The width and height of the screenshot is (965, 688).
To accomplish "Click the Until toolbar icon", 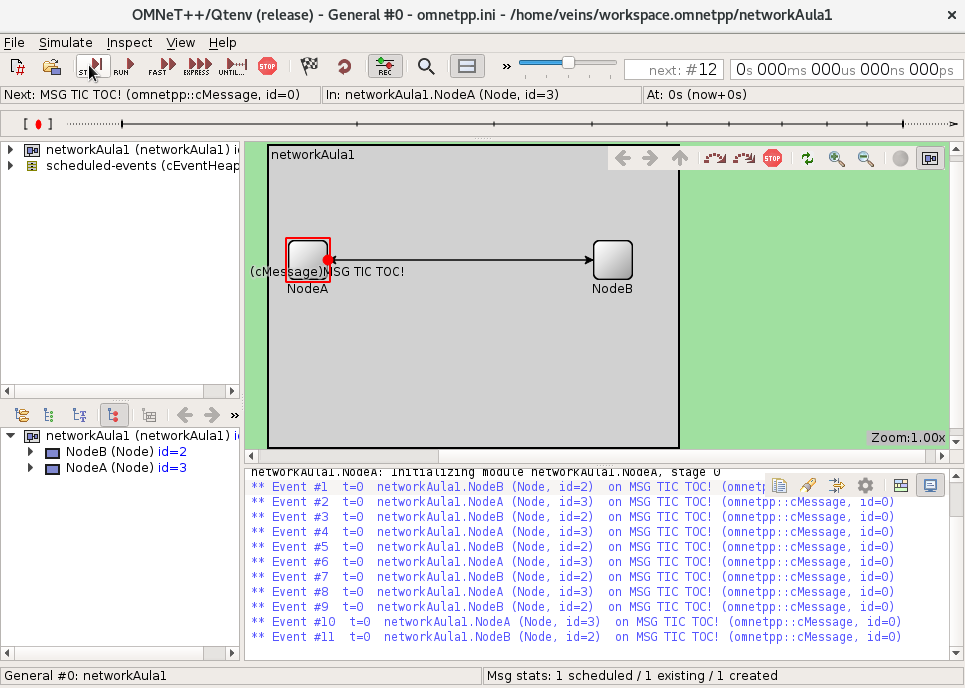I will click(x=231, y=66).
